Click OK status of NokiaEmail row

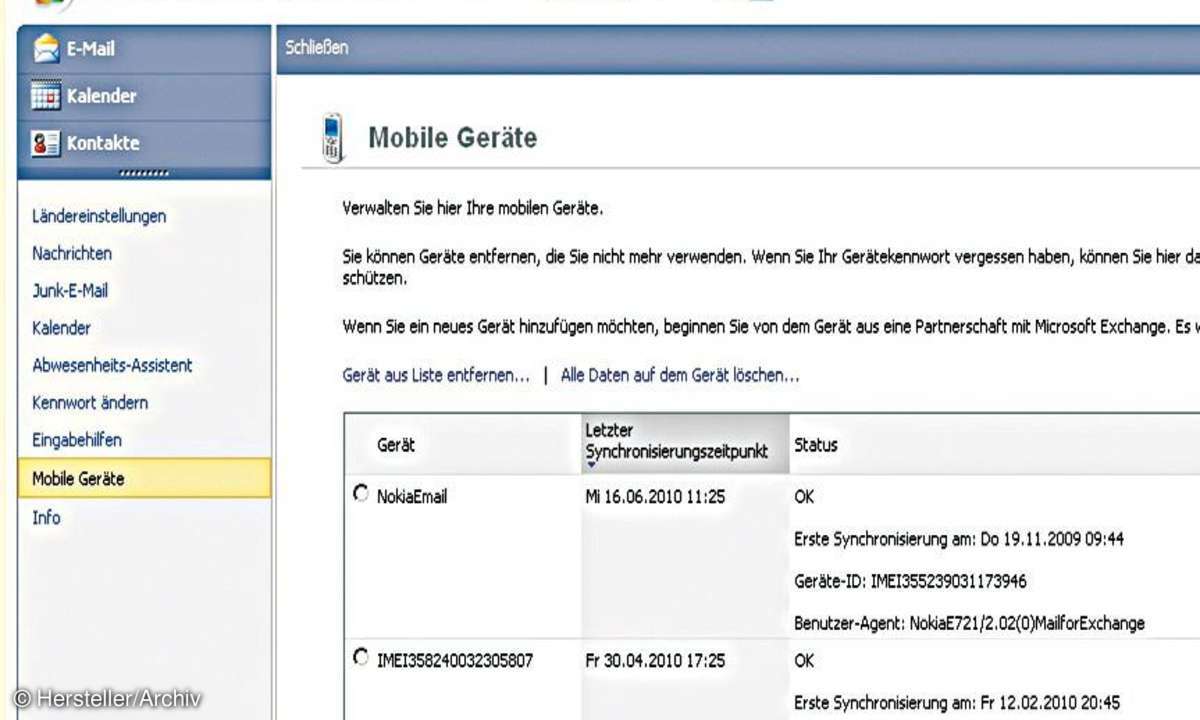(x=804, y=496)
